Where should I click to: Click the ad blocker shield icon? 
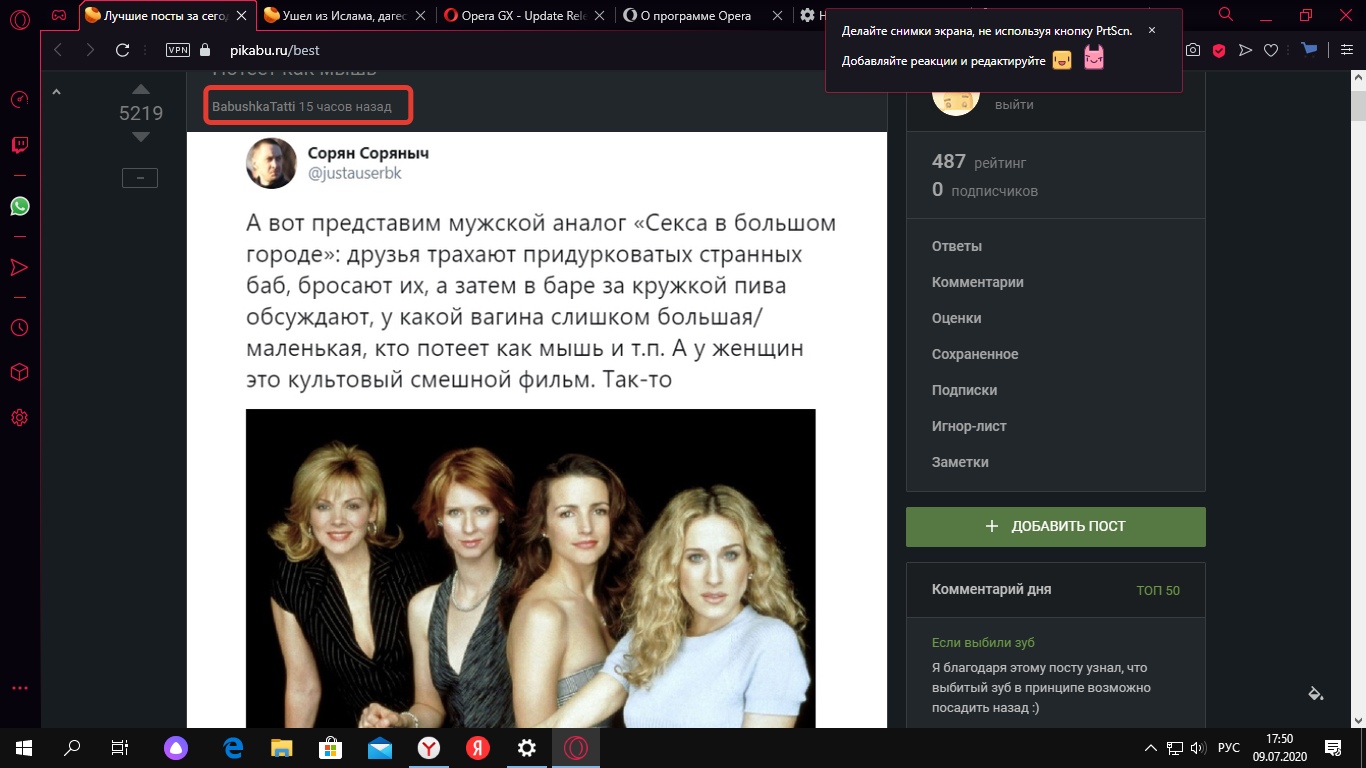click(1220, 50)
